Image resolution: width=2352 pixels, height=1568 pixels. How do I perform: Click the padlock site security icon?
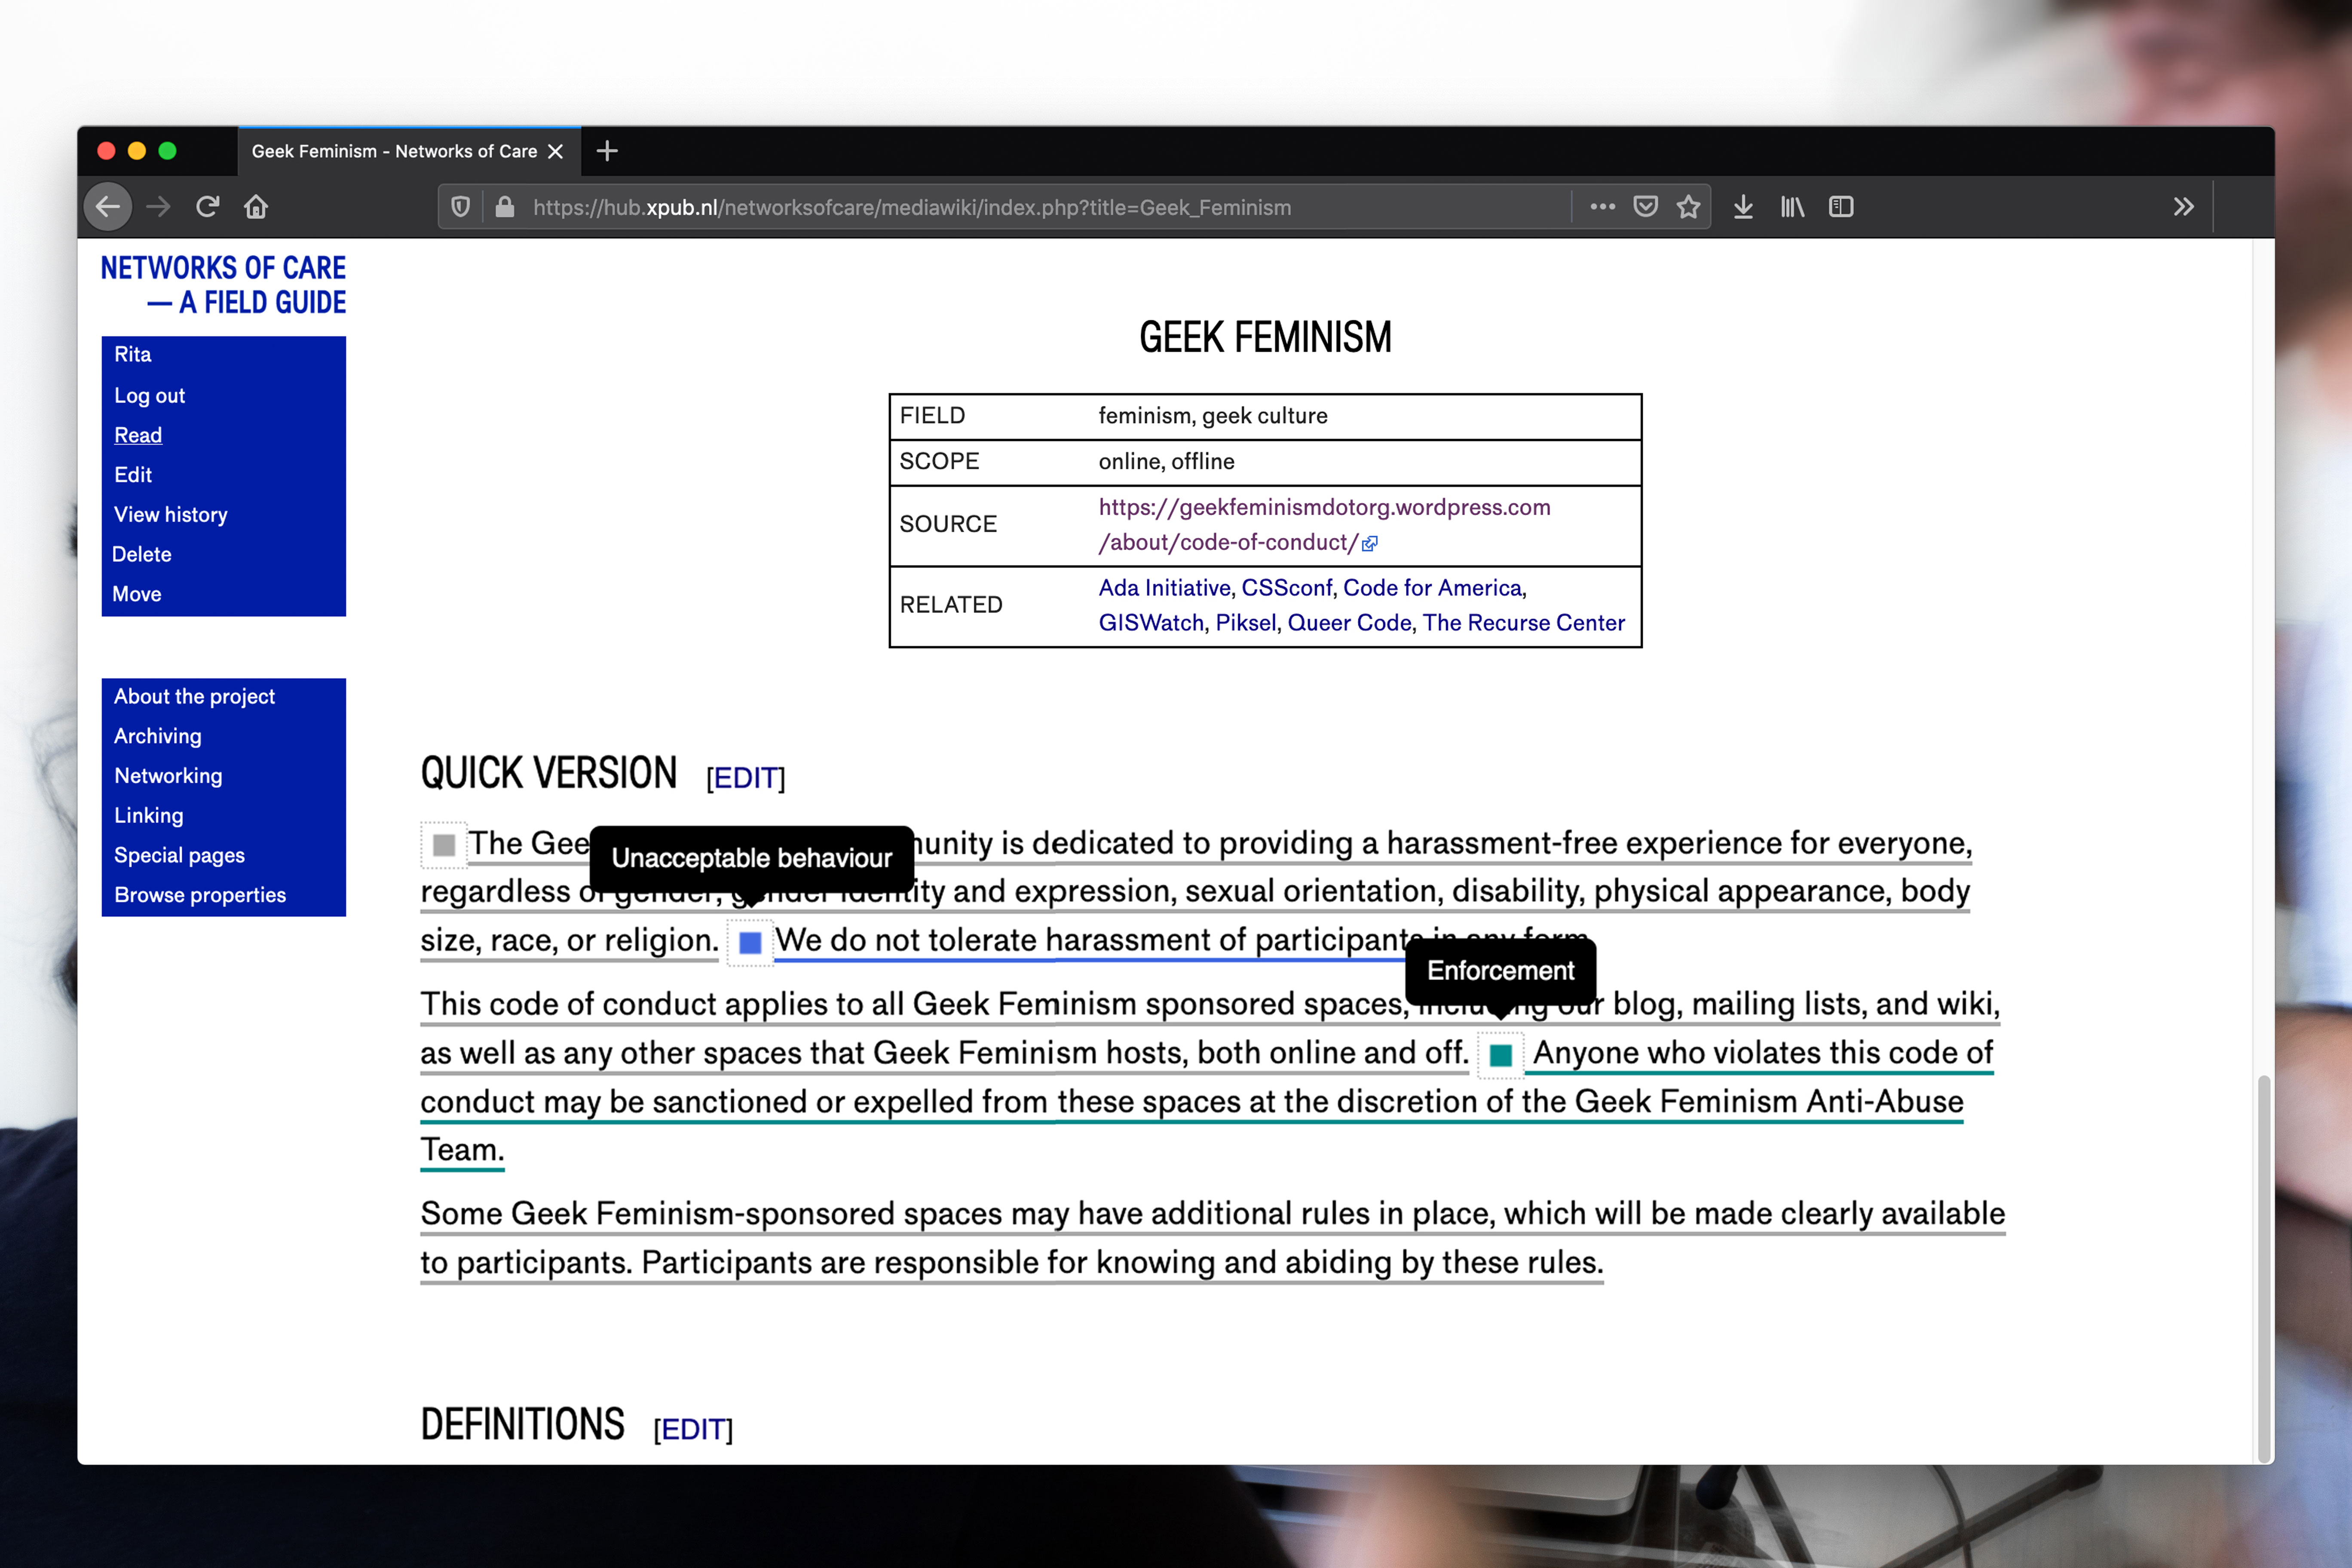click(x=505, y=207)
